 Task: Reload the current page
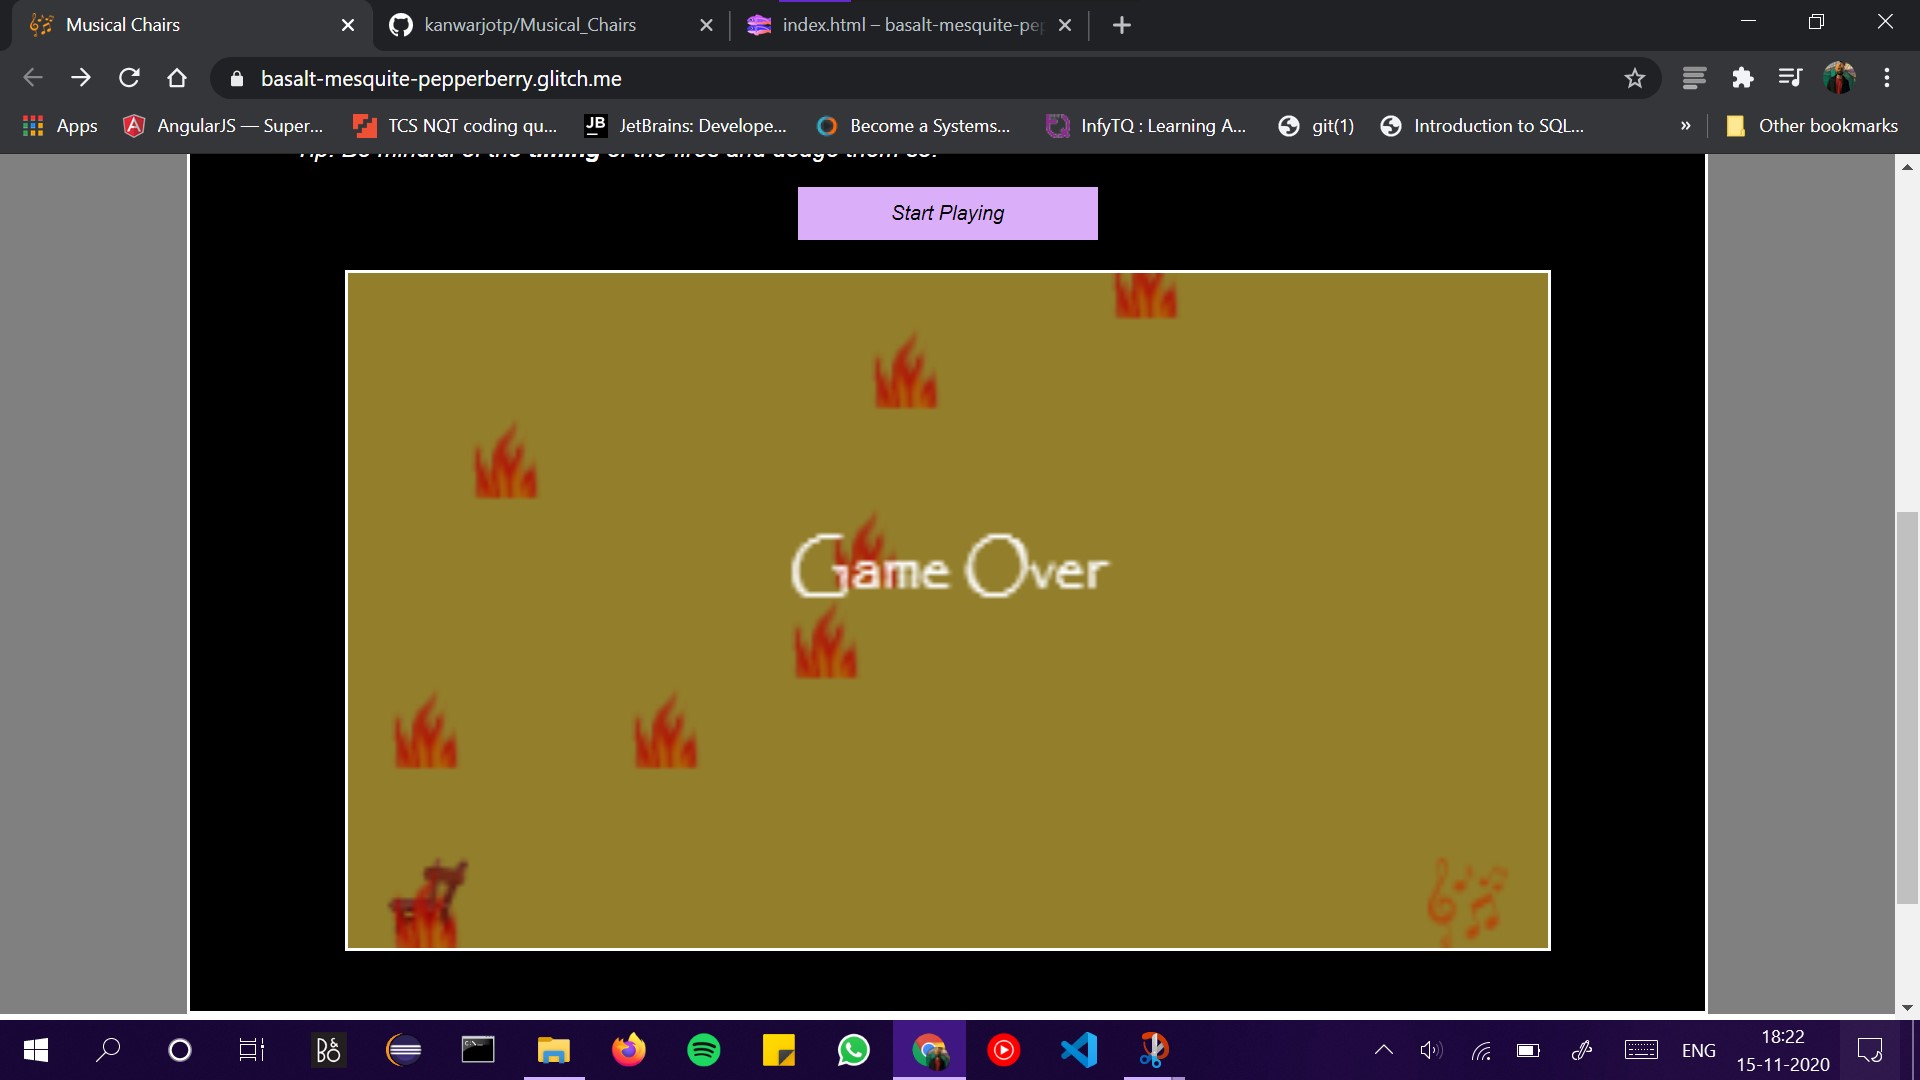[x=129, y=78]
